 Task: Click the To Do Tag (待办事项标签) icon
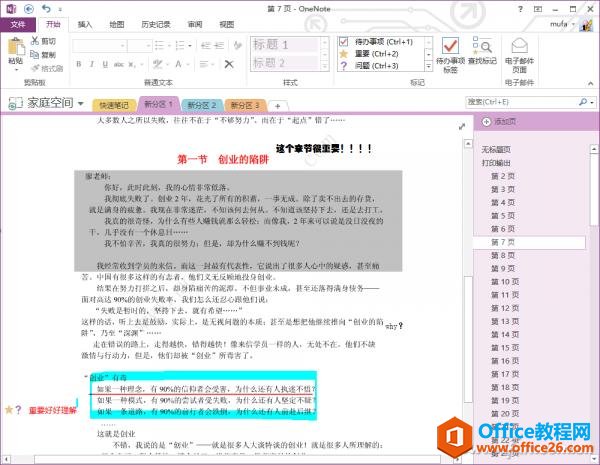click(x=450, y=48)
